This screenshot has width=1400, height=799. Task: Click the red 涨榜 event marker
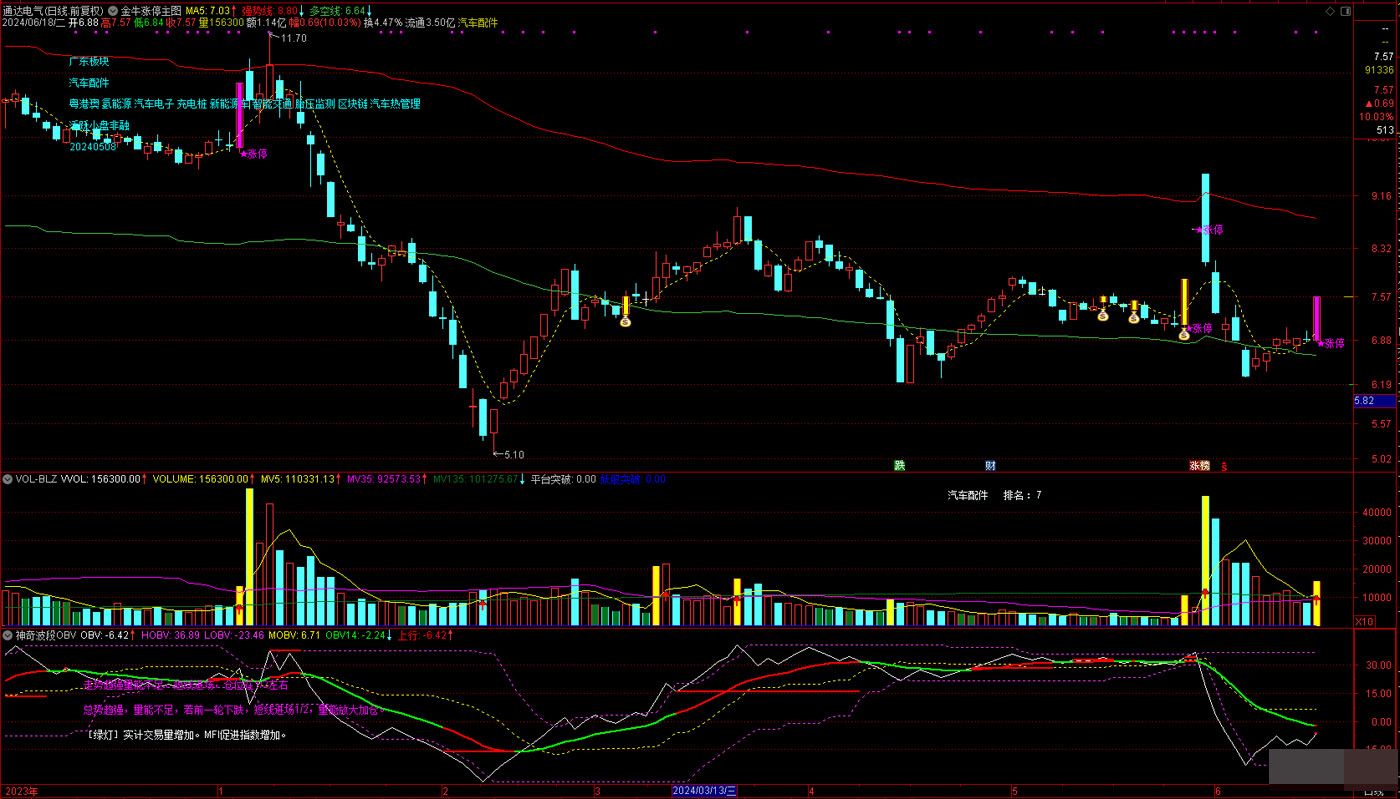pos(1199,465)
